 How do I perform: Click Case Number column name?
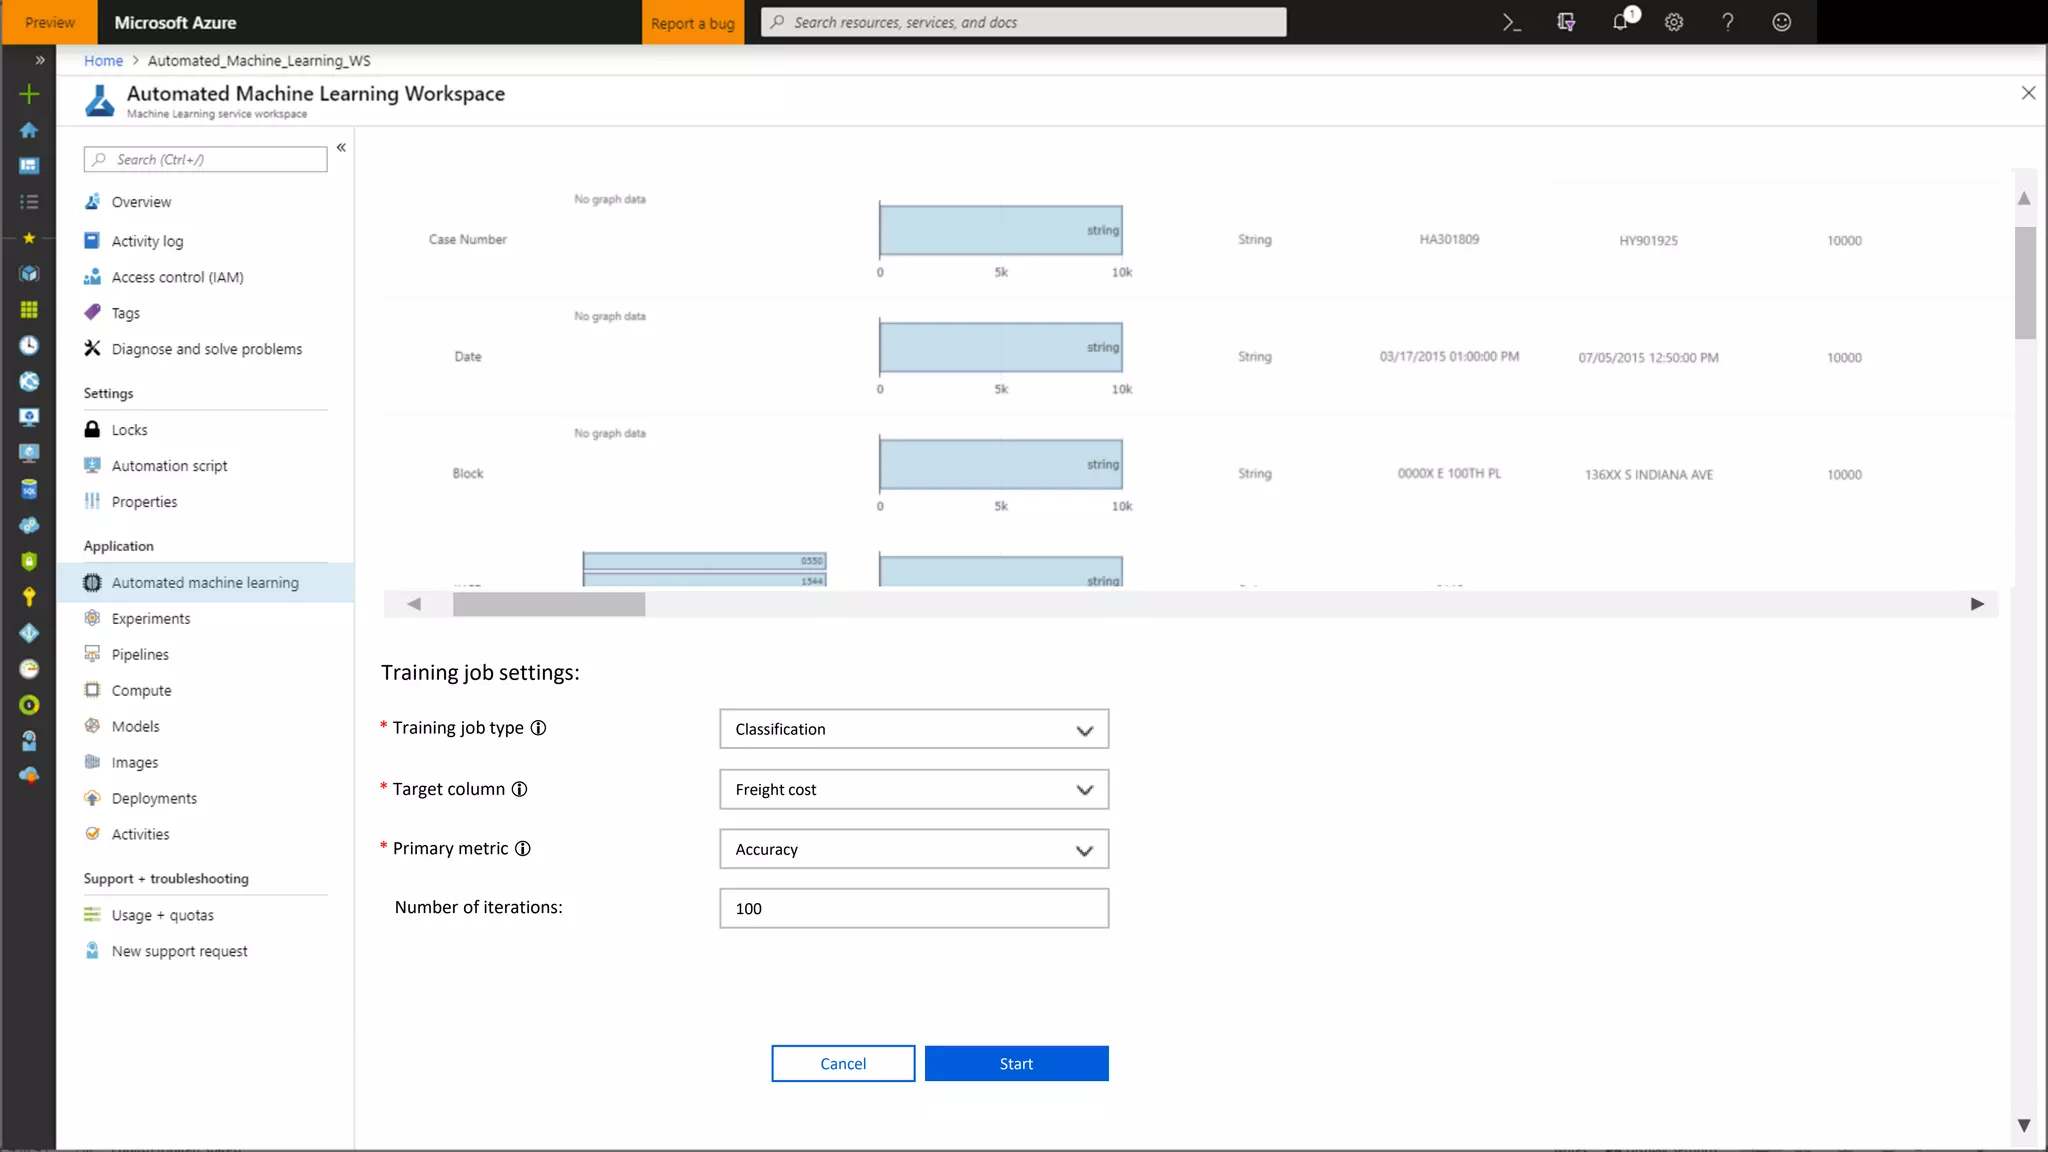[x=467, y=240]
